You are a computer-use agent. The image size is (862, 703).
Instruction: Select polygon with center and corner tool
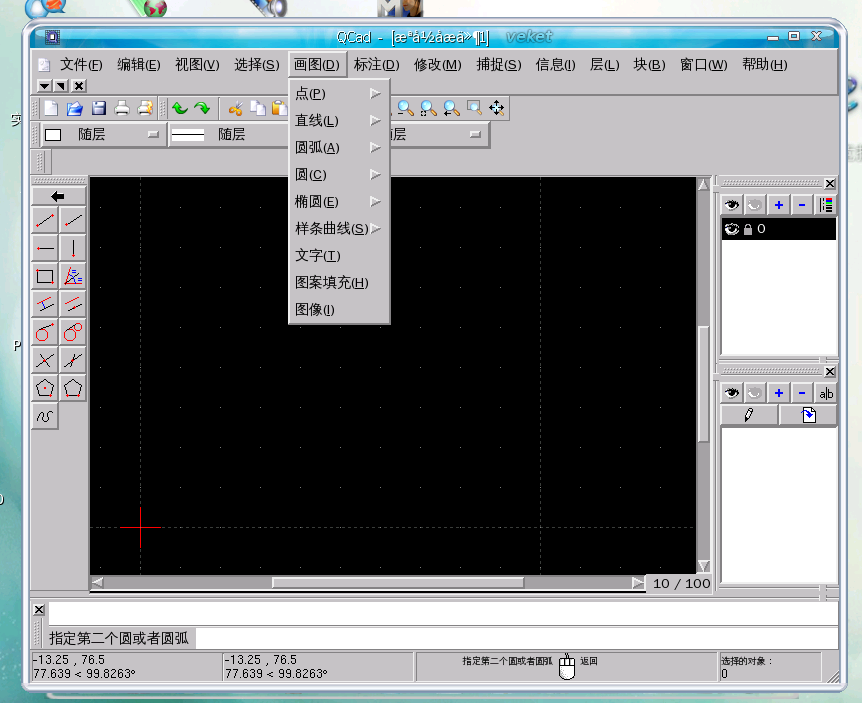coord(45,389)
